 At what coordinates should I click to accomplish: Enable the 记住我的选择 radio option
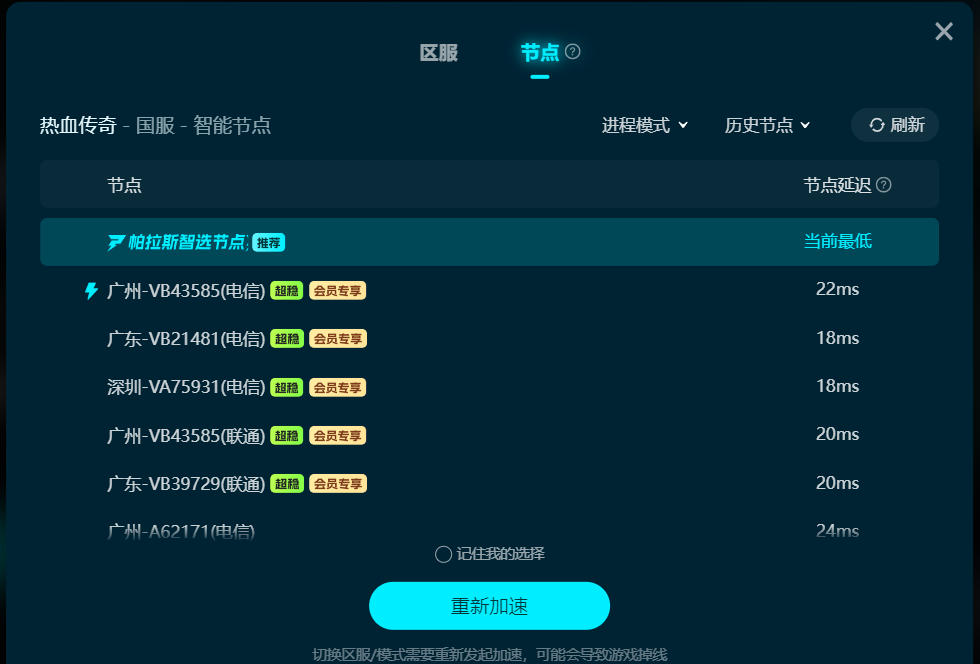click(444, 554)
